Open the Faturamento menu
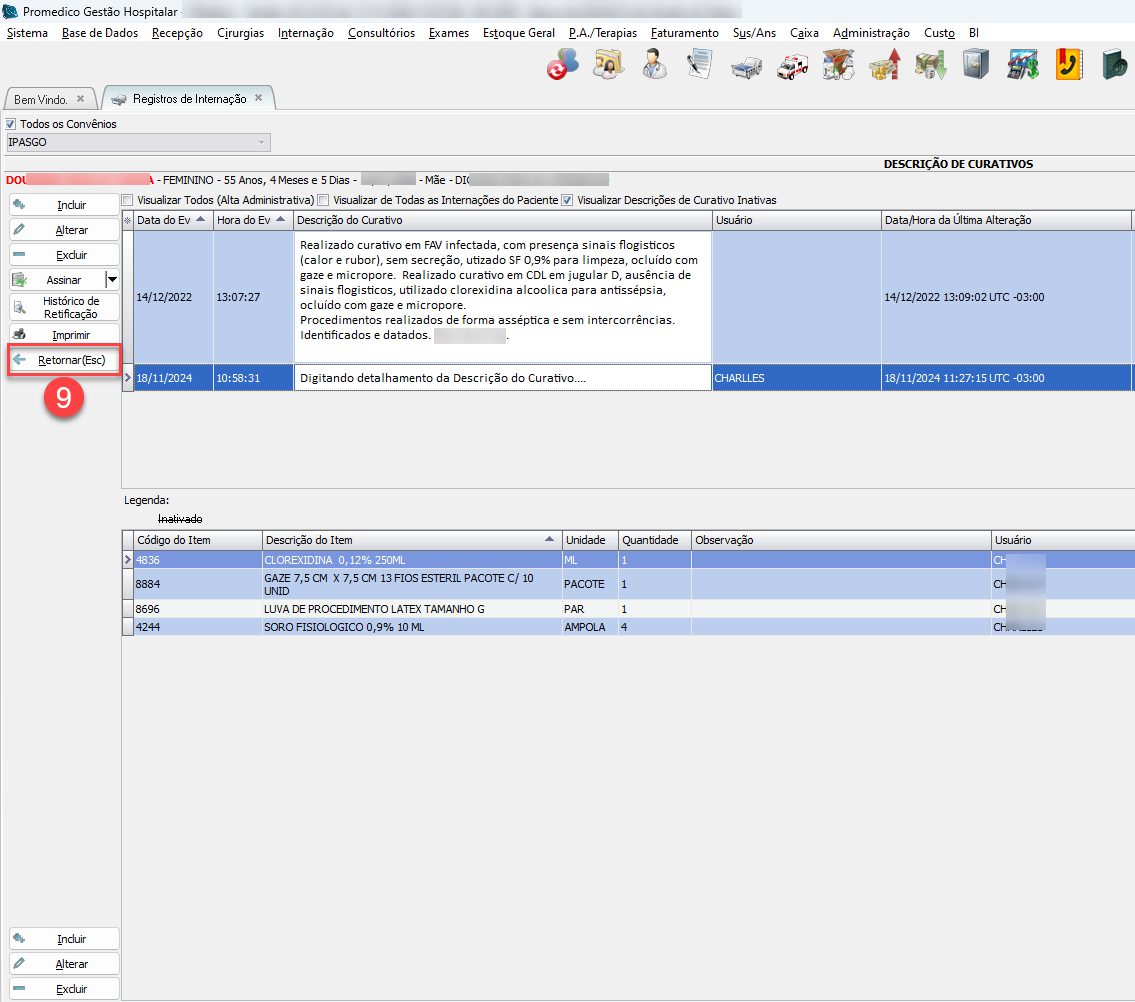 pos(684,33)
